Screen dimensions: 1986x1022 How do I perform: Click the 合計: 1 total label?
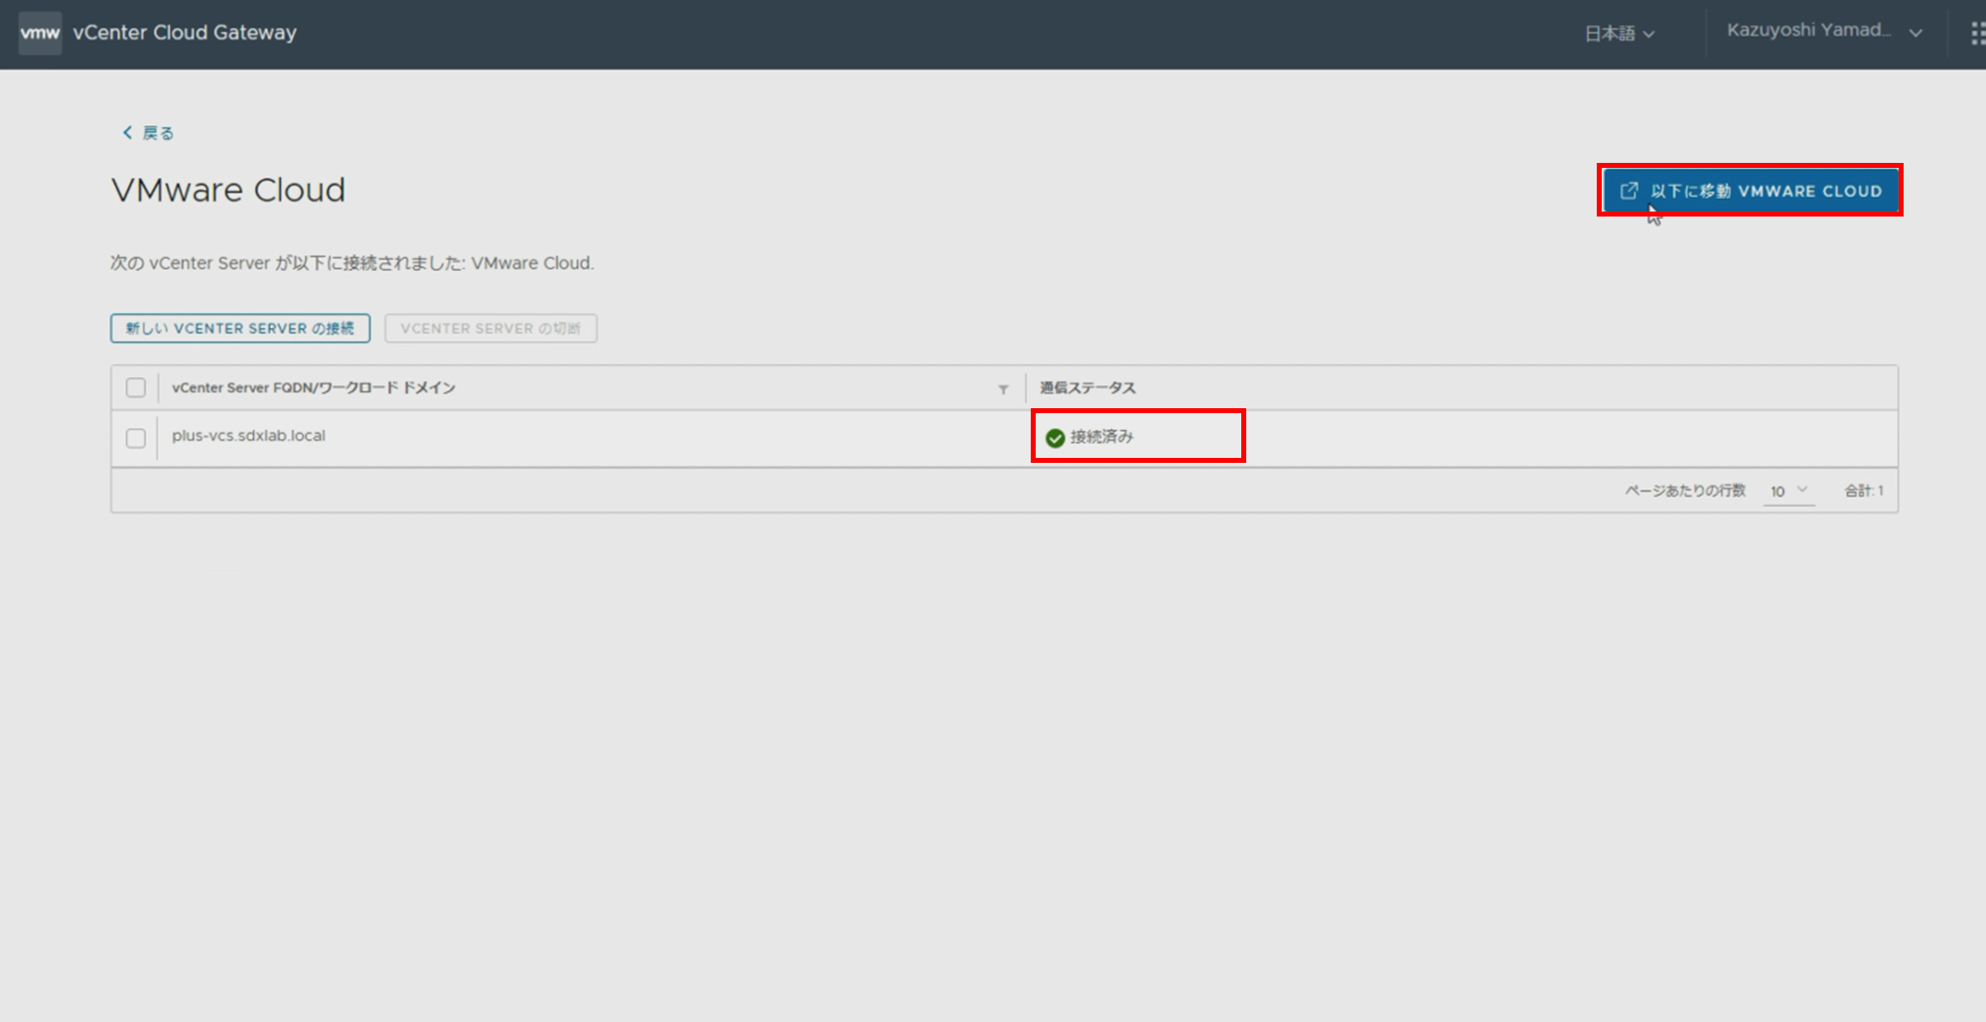pos(1864,491)
